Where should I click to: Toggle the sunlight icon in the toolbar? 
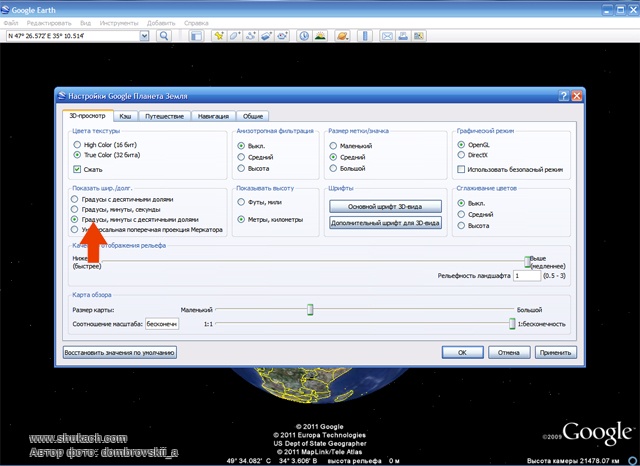click(x=320, y=36)
